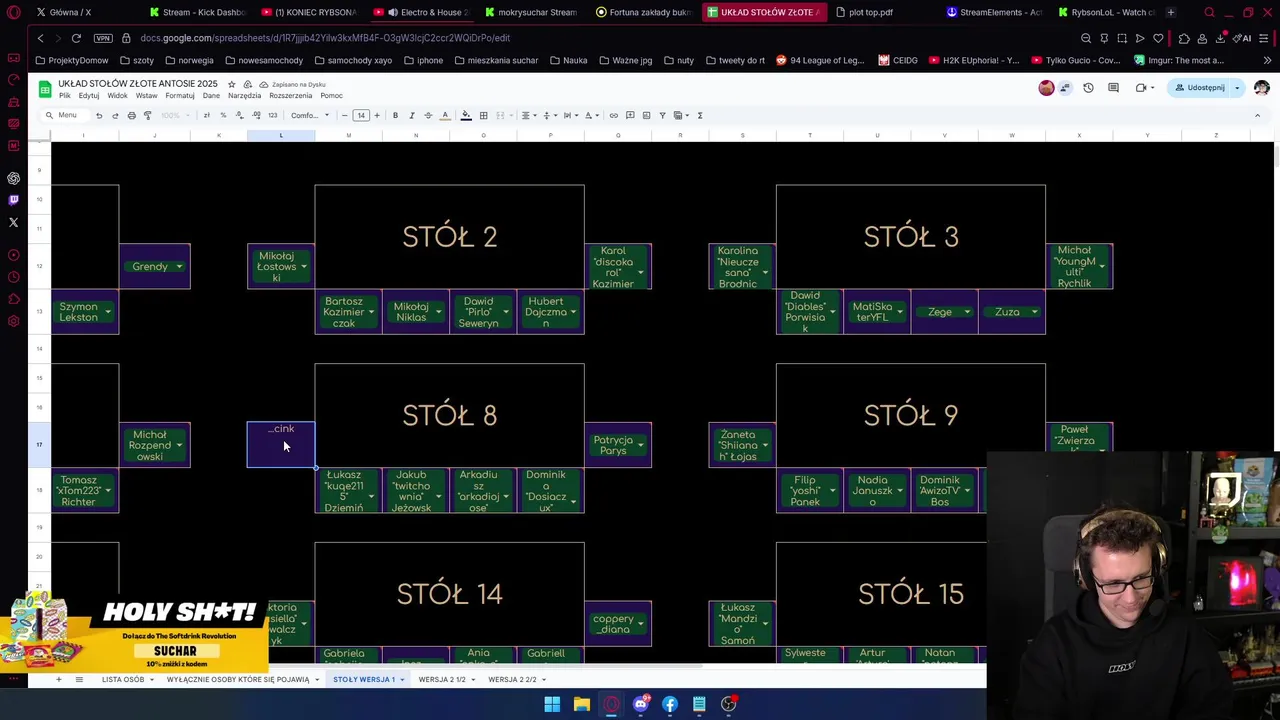Open the text color picker
Viewport: 1280px width, 720px height.
click(445, 115)
